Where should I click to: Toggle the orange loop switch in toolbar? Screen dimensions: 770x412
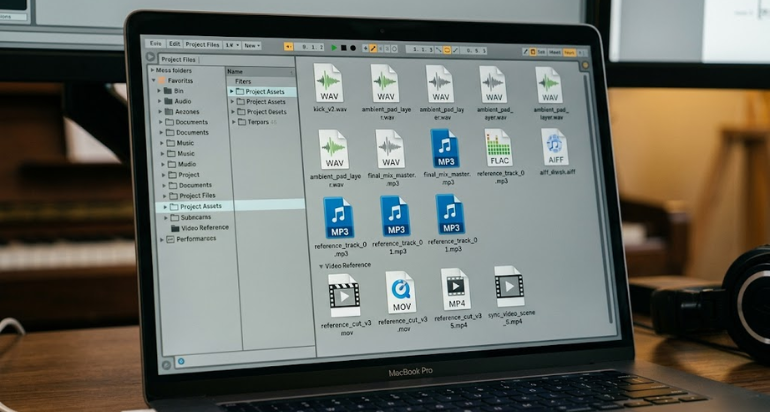tap(447, 50)
